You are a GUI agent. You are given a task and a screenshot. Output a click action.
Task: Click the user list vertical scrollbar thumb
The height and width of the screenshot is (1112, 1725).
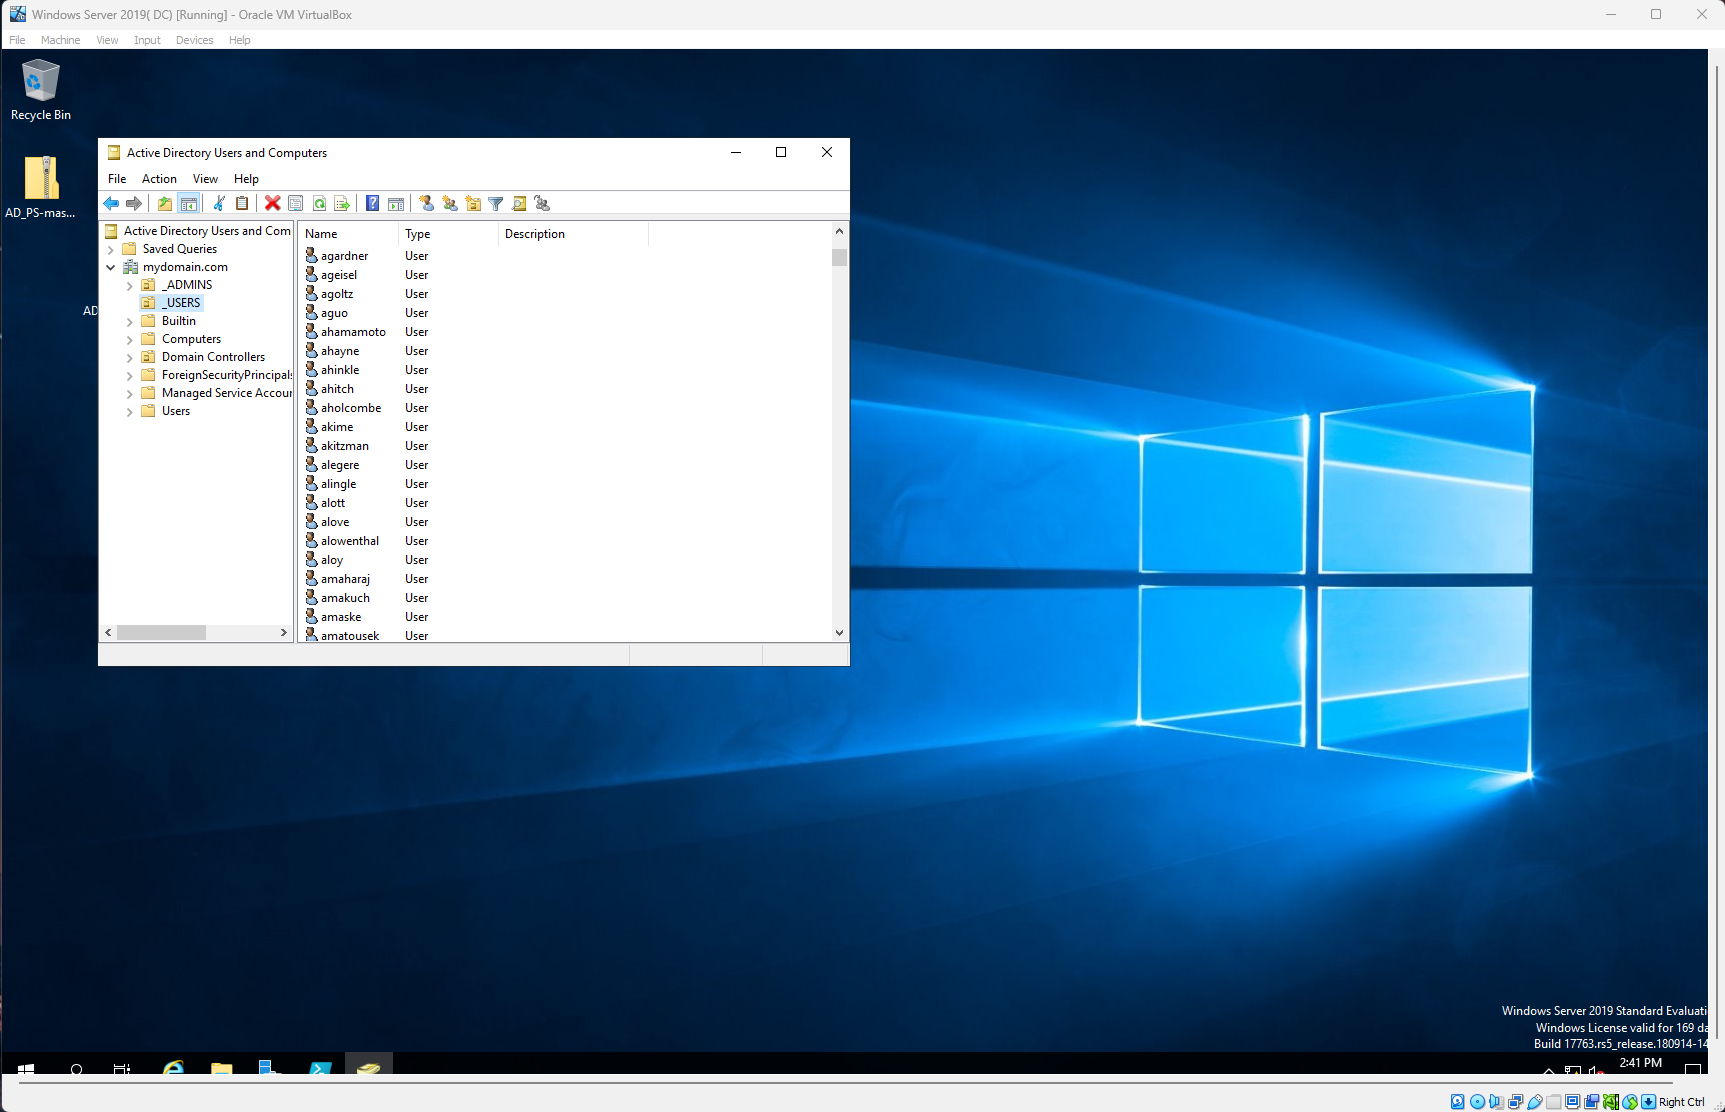click(840, 258)
